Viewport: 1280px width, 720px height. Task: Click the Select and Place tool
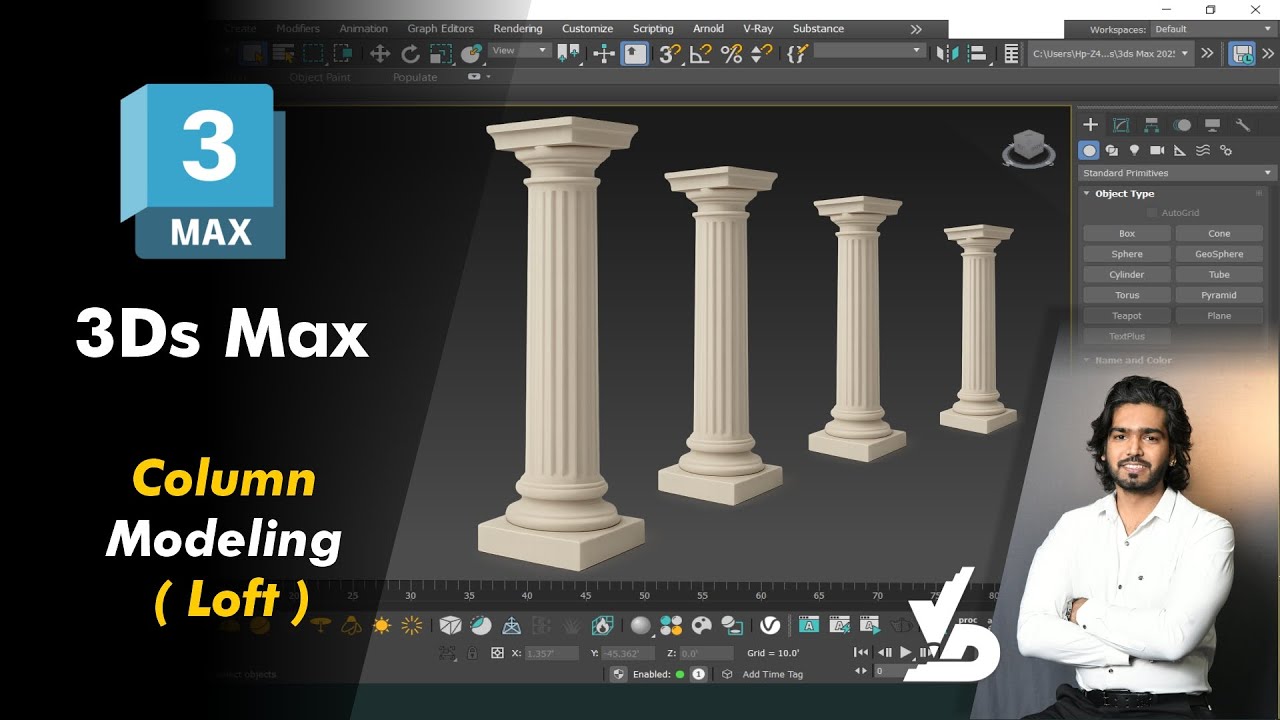point(471,54)
